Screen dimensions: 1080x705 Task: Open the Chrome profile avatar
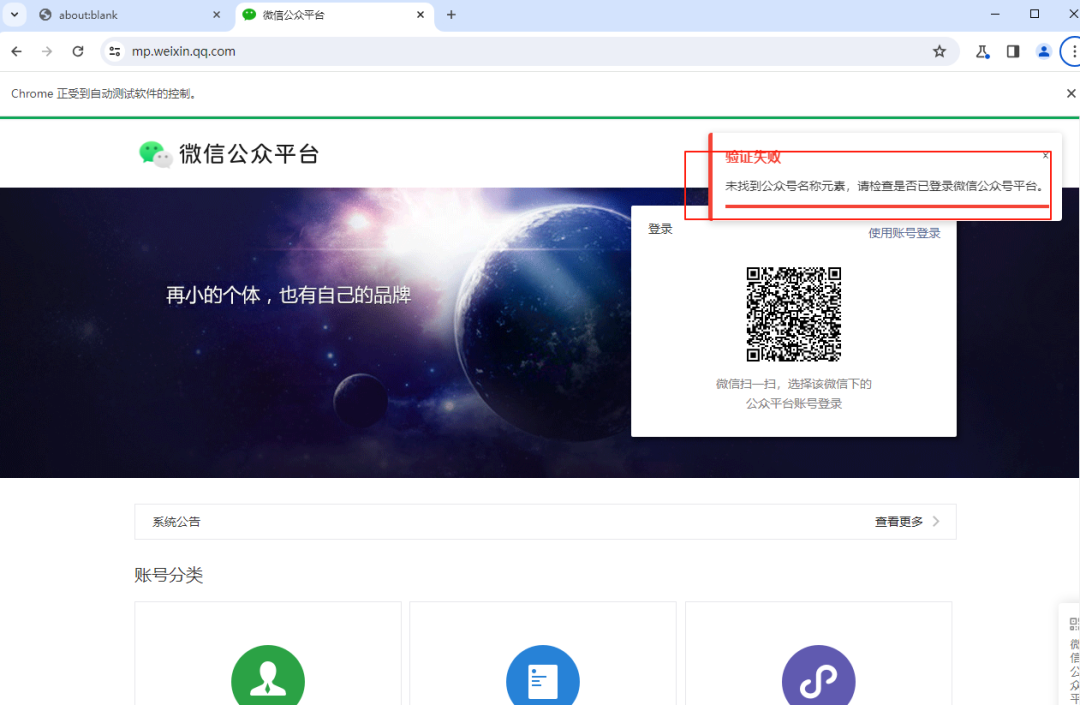click(1043, 51)
